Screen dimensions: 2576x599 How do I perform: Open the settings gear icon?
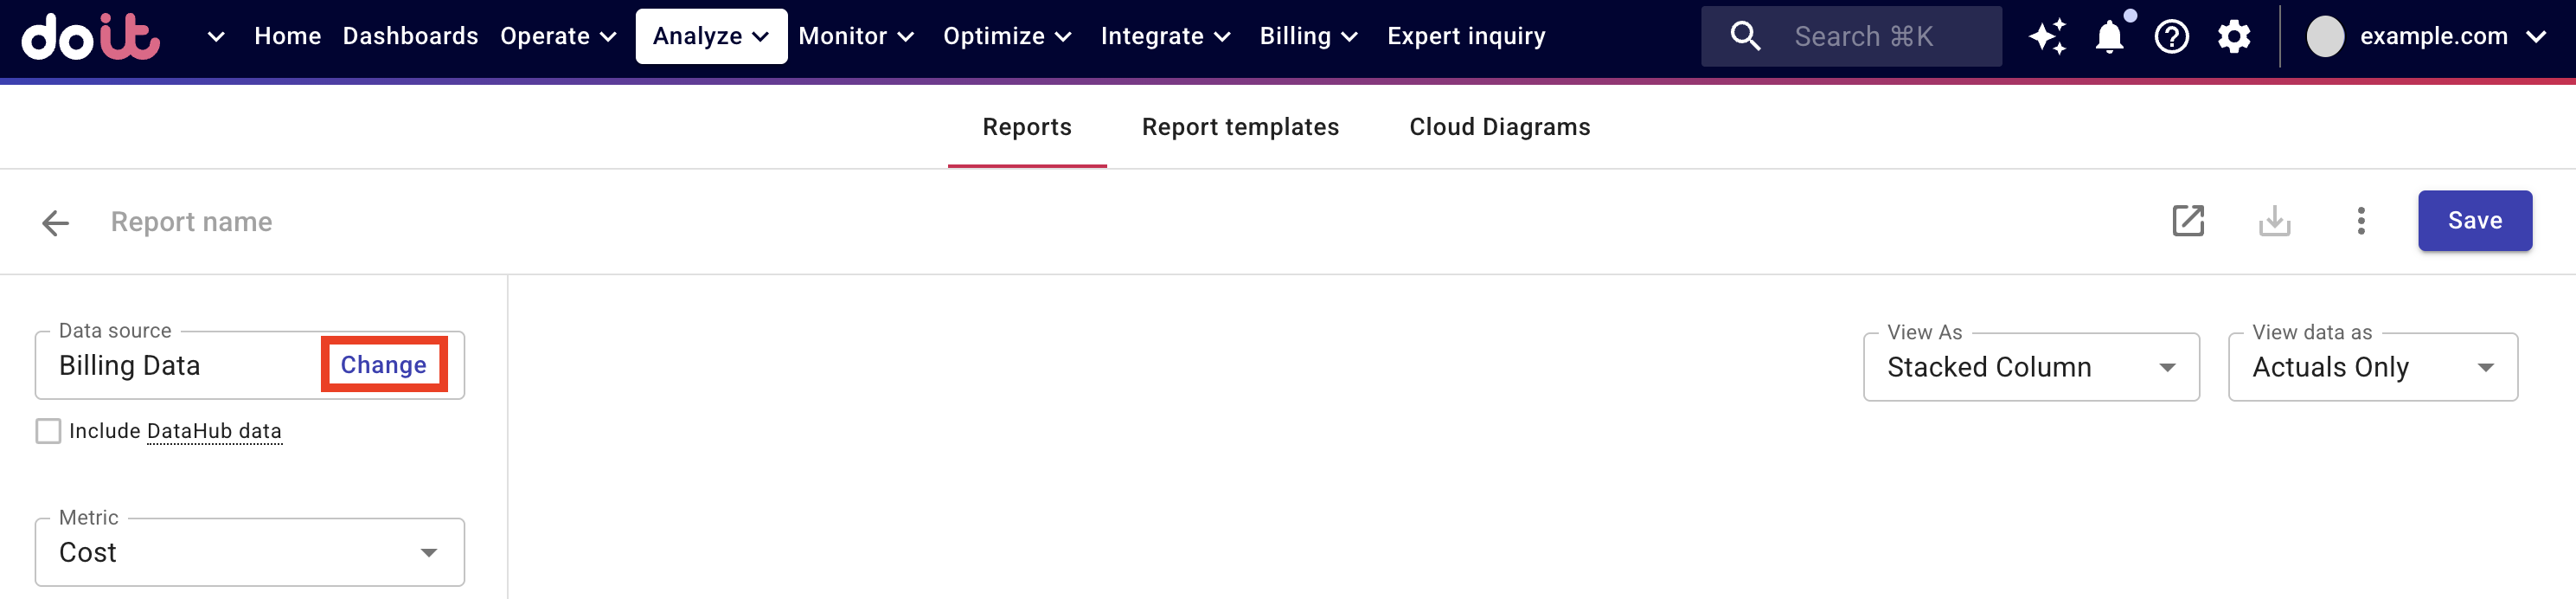[2233, 37]
